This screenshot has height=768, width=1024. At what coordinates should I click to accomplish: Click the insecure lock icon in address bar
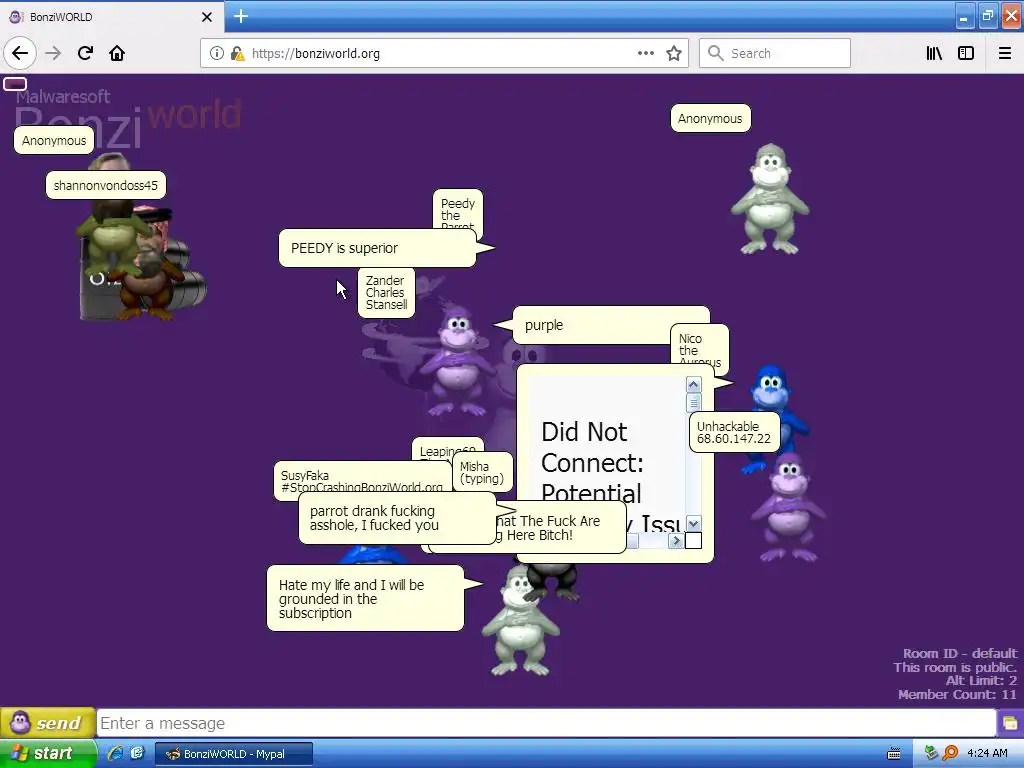238,53
